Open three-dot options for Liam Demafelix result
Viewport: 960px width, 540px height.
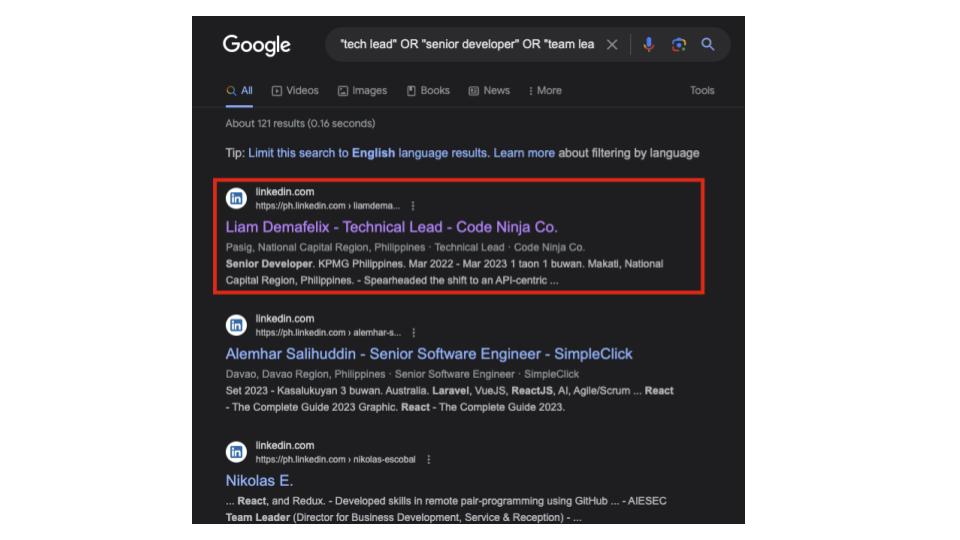pyautogui.click(x=413, y=206)
